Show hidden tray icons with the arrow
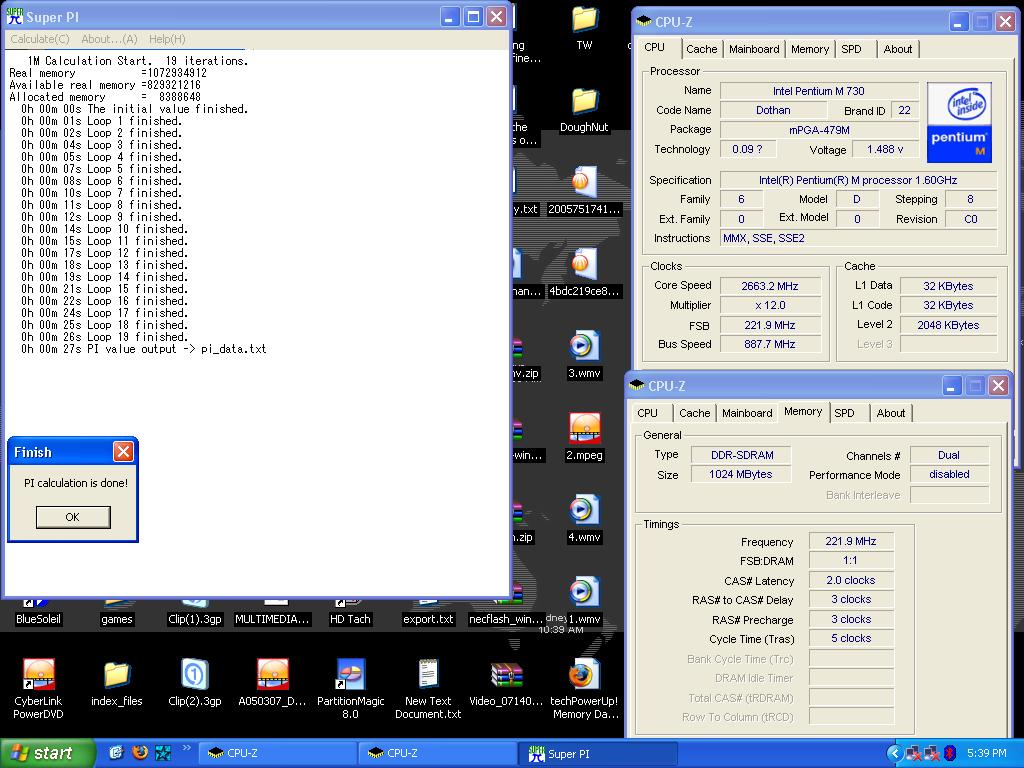The height and width of the screenshot is (768, 1024). point(895,754)
